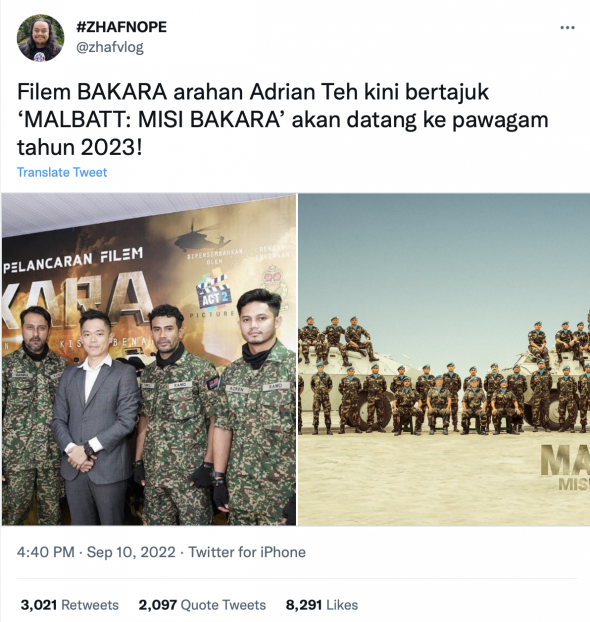This screenshot has width=590, height=622.
Task: Open the Pelancaran Filem launch photo
Action: (x=149, y=359)
